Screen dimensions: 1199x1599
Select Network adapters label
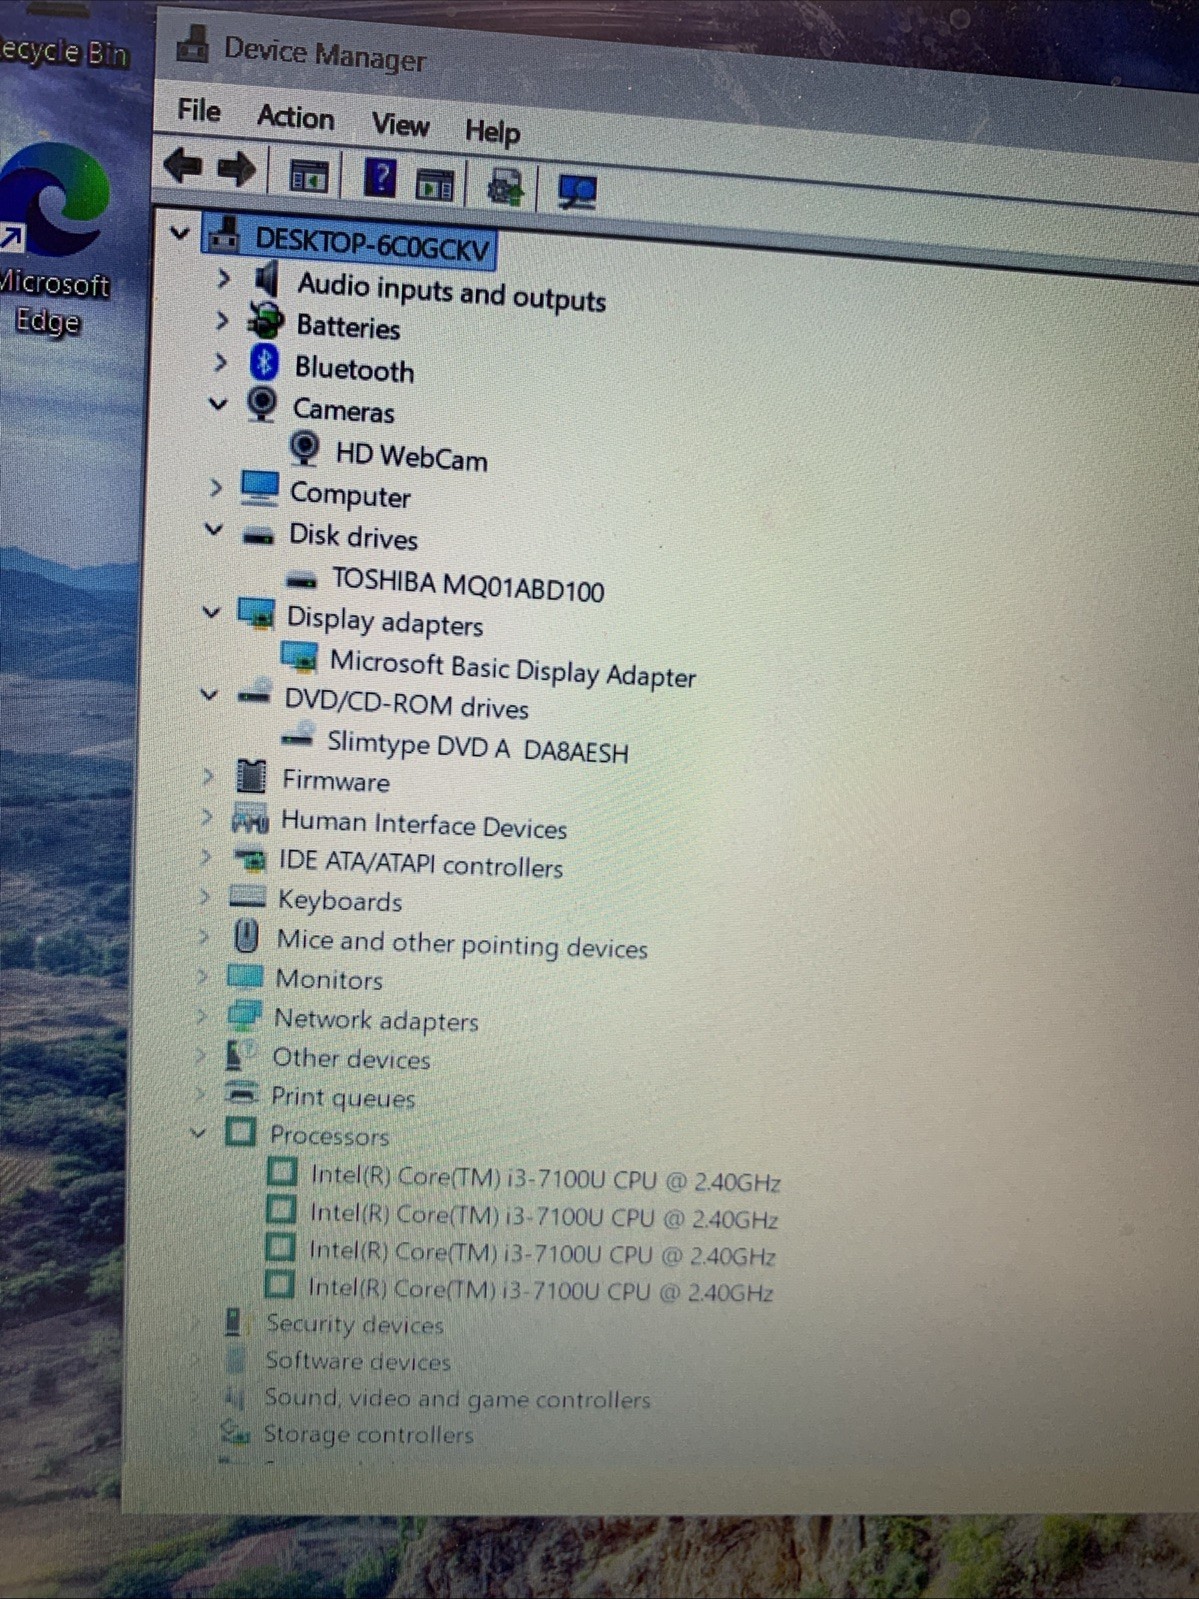point(376,1020)
